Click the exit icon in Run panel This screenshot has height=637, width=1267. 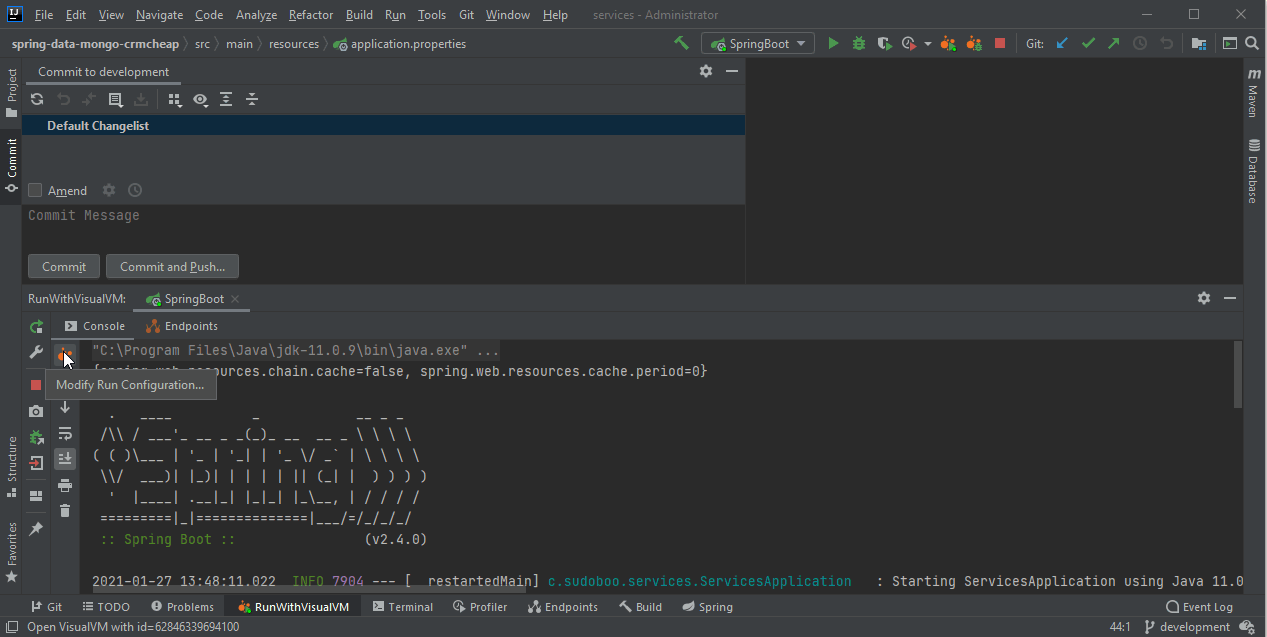[36, 463]
